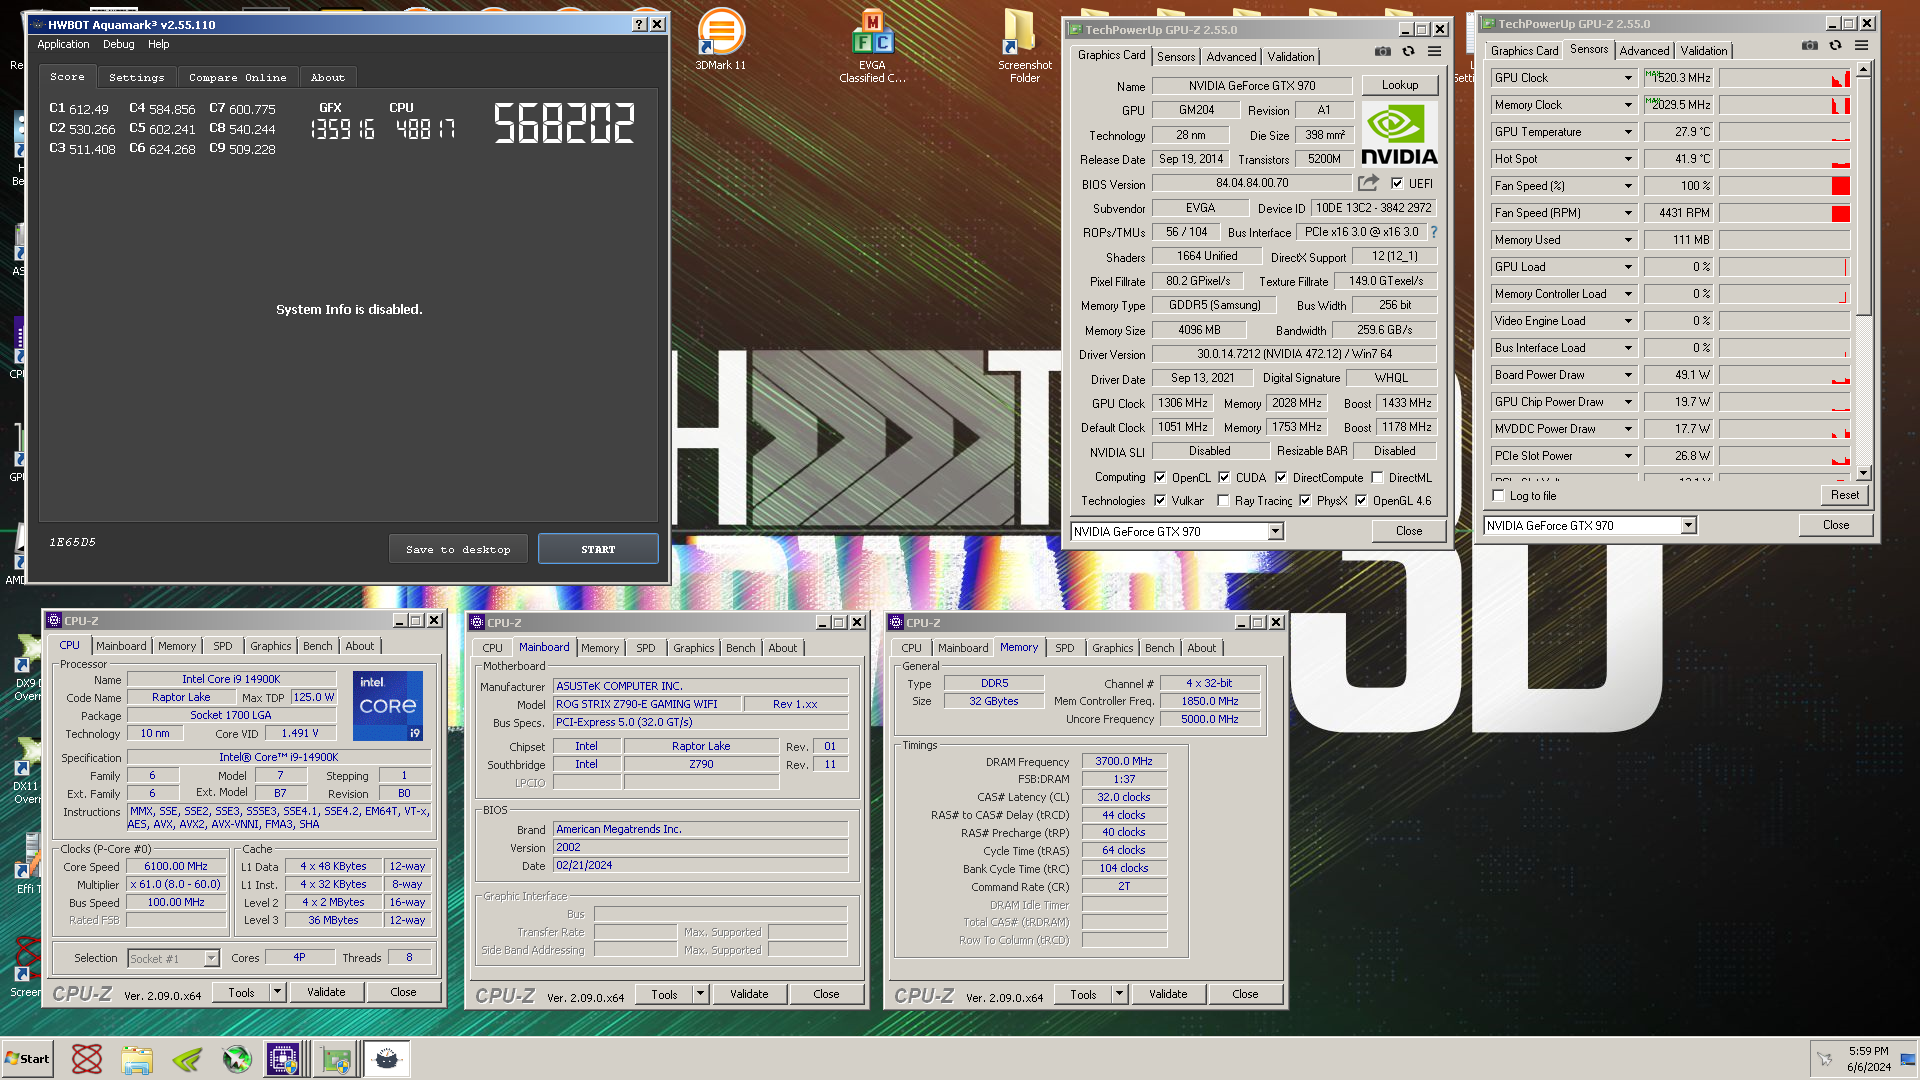Open GPU selector dropdown in Graphics Card window
The image size is (1920, 1080).
1276,532
